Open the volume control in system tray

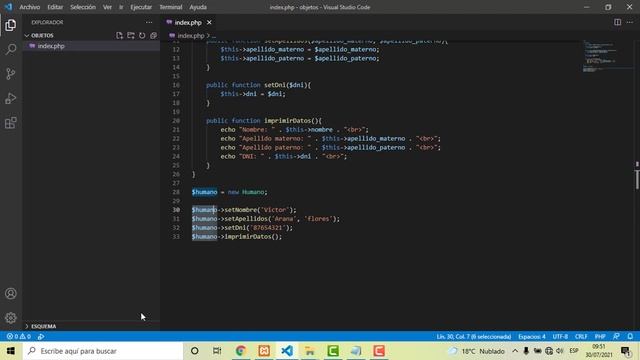pyautogui.click(x=560, y=351)
